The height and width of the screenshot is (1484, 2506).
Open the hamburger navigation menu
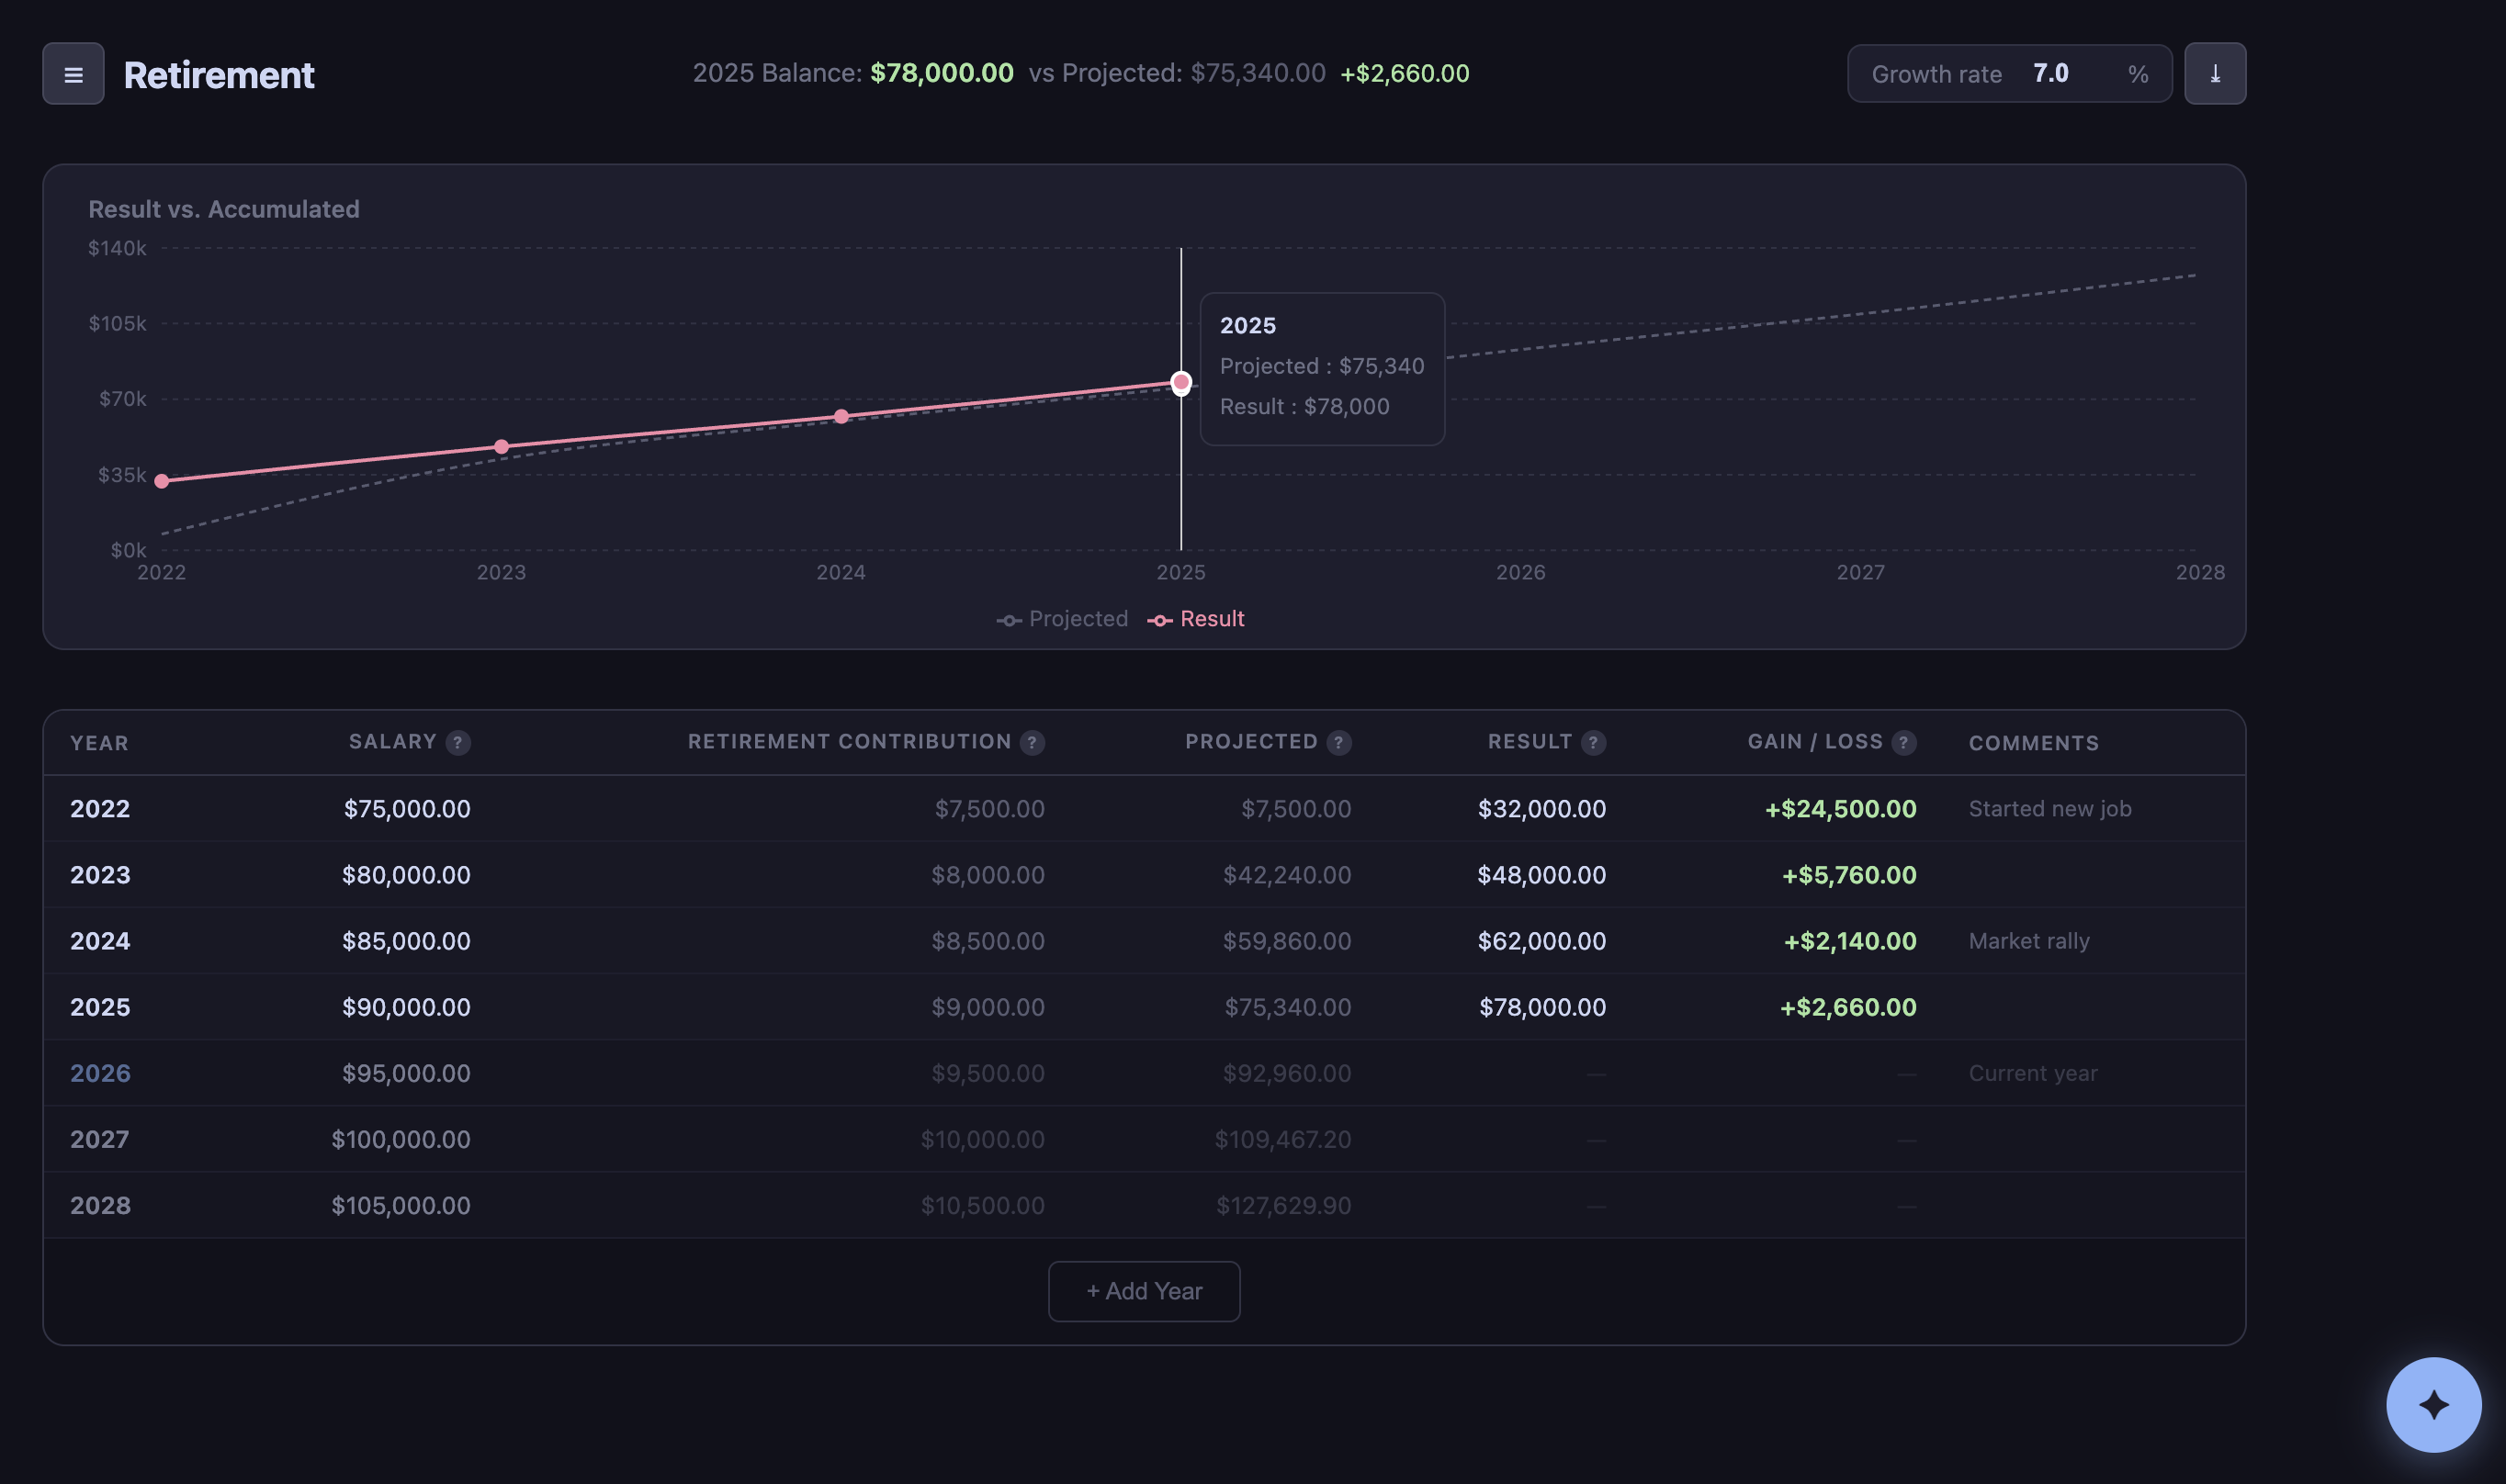click(x=72, y=73)
